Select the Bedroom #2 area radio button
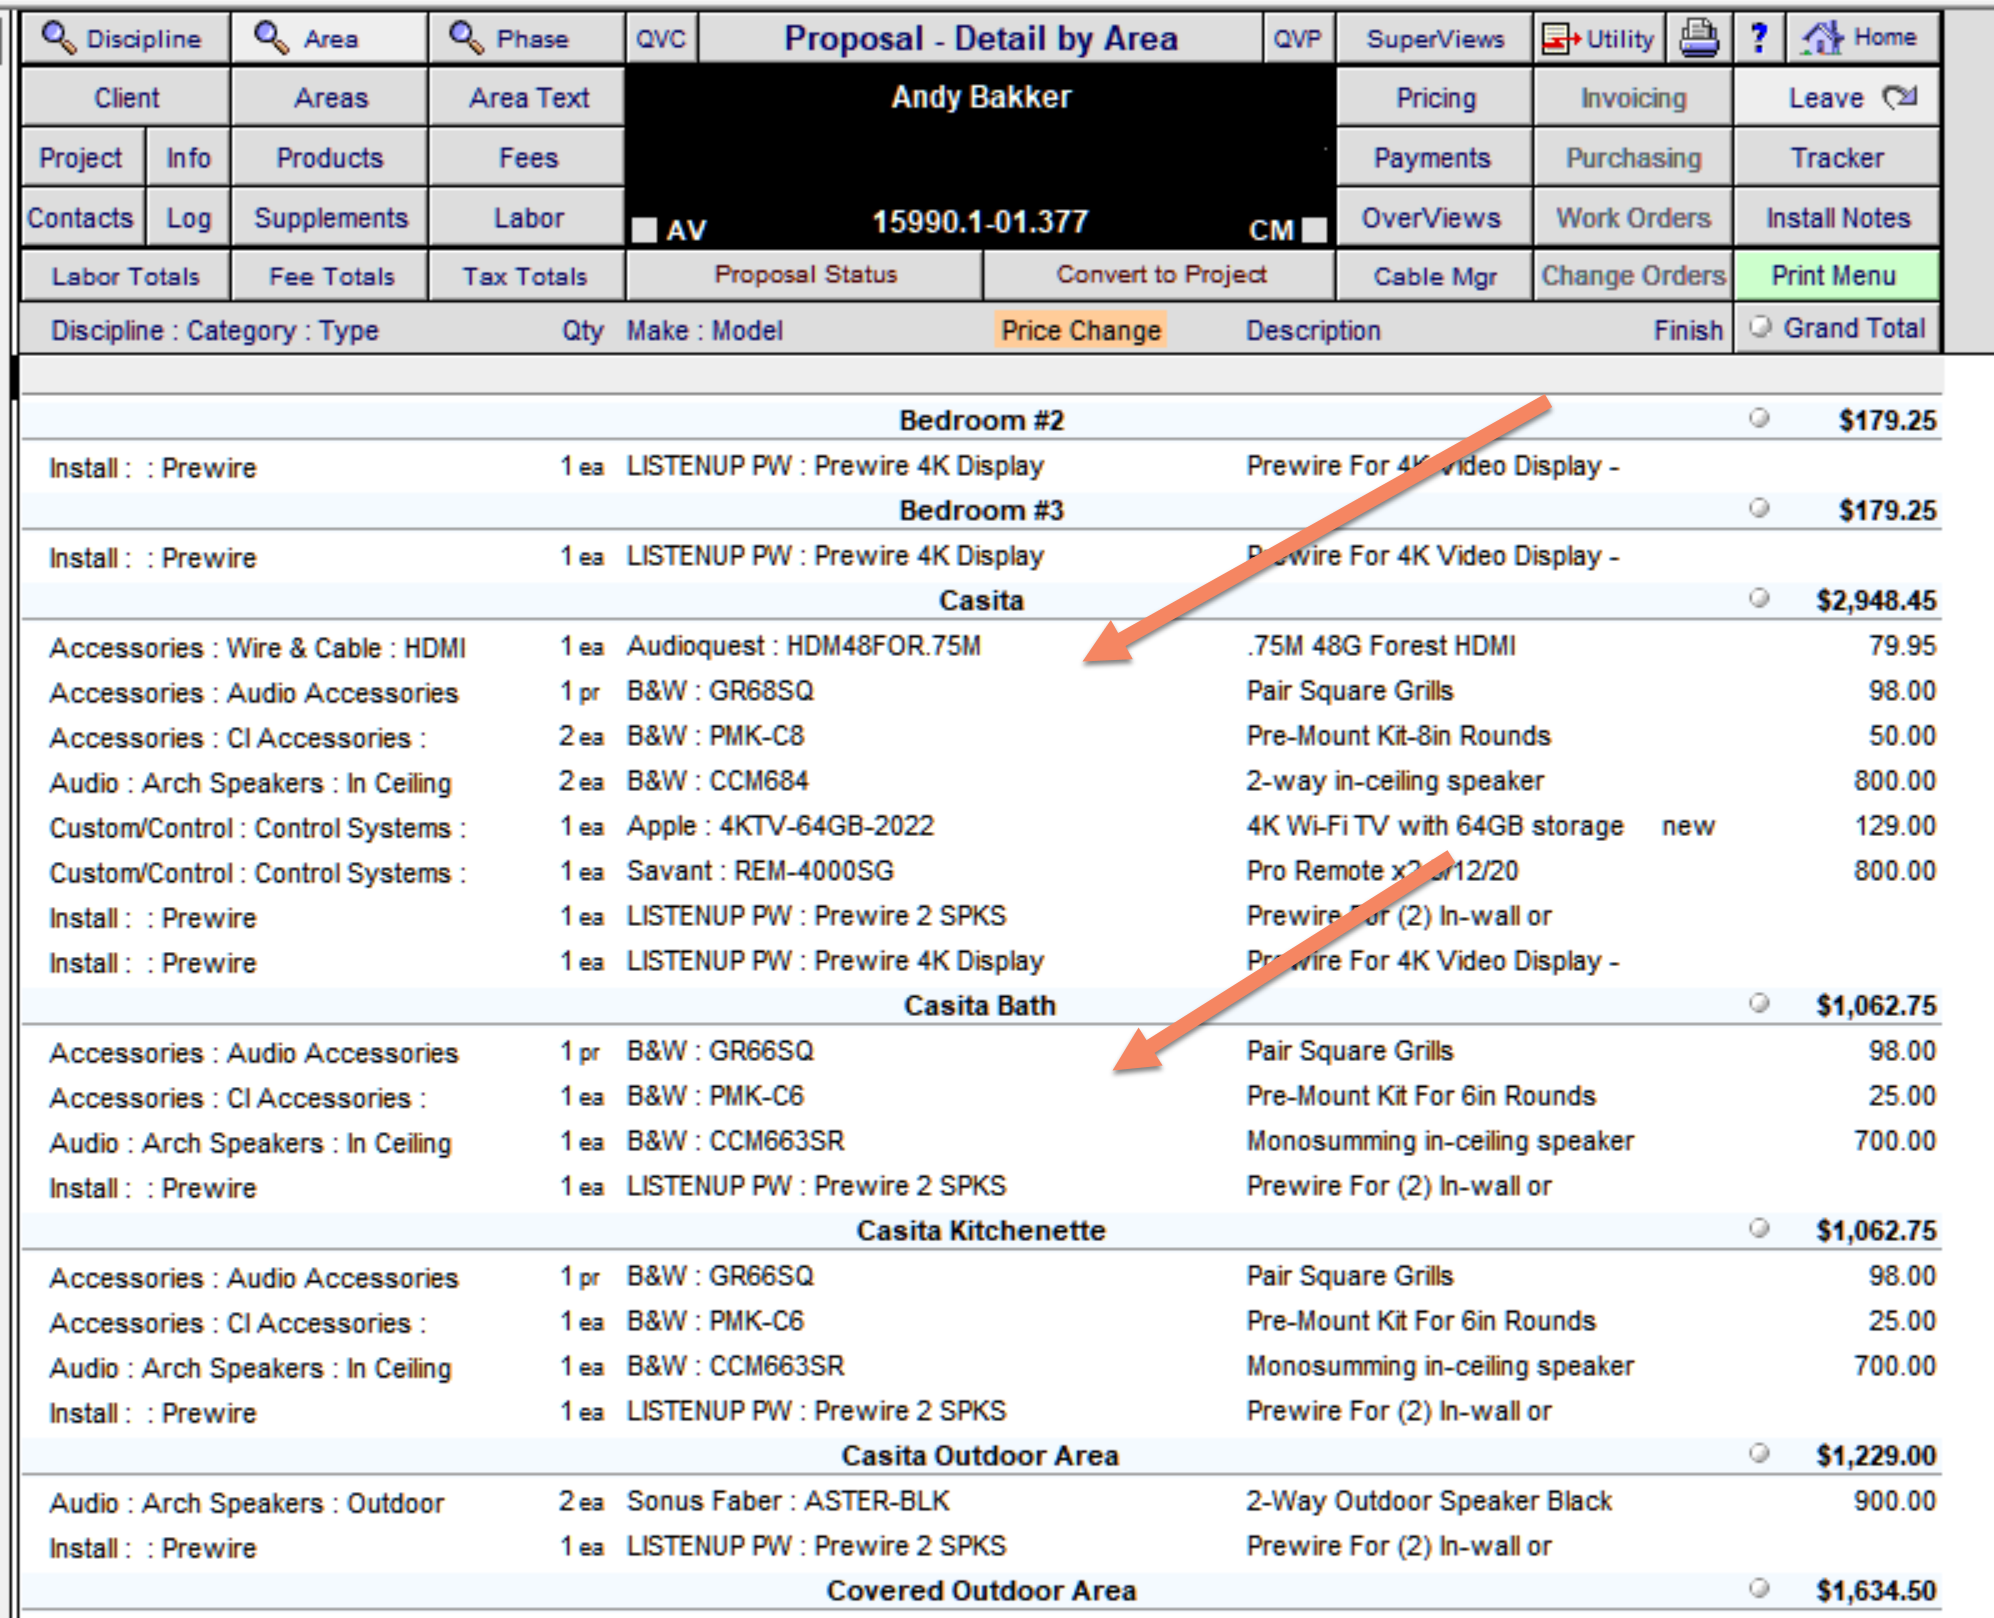Screen dimensions: 1994x1618 [x=1759, y=418]
